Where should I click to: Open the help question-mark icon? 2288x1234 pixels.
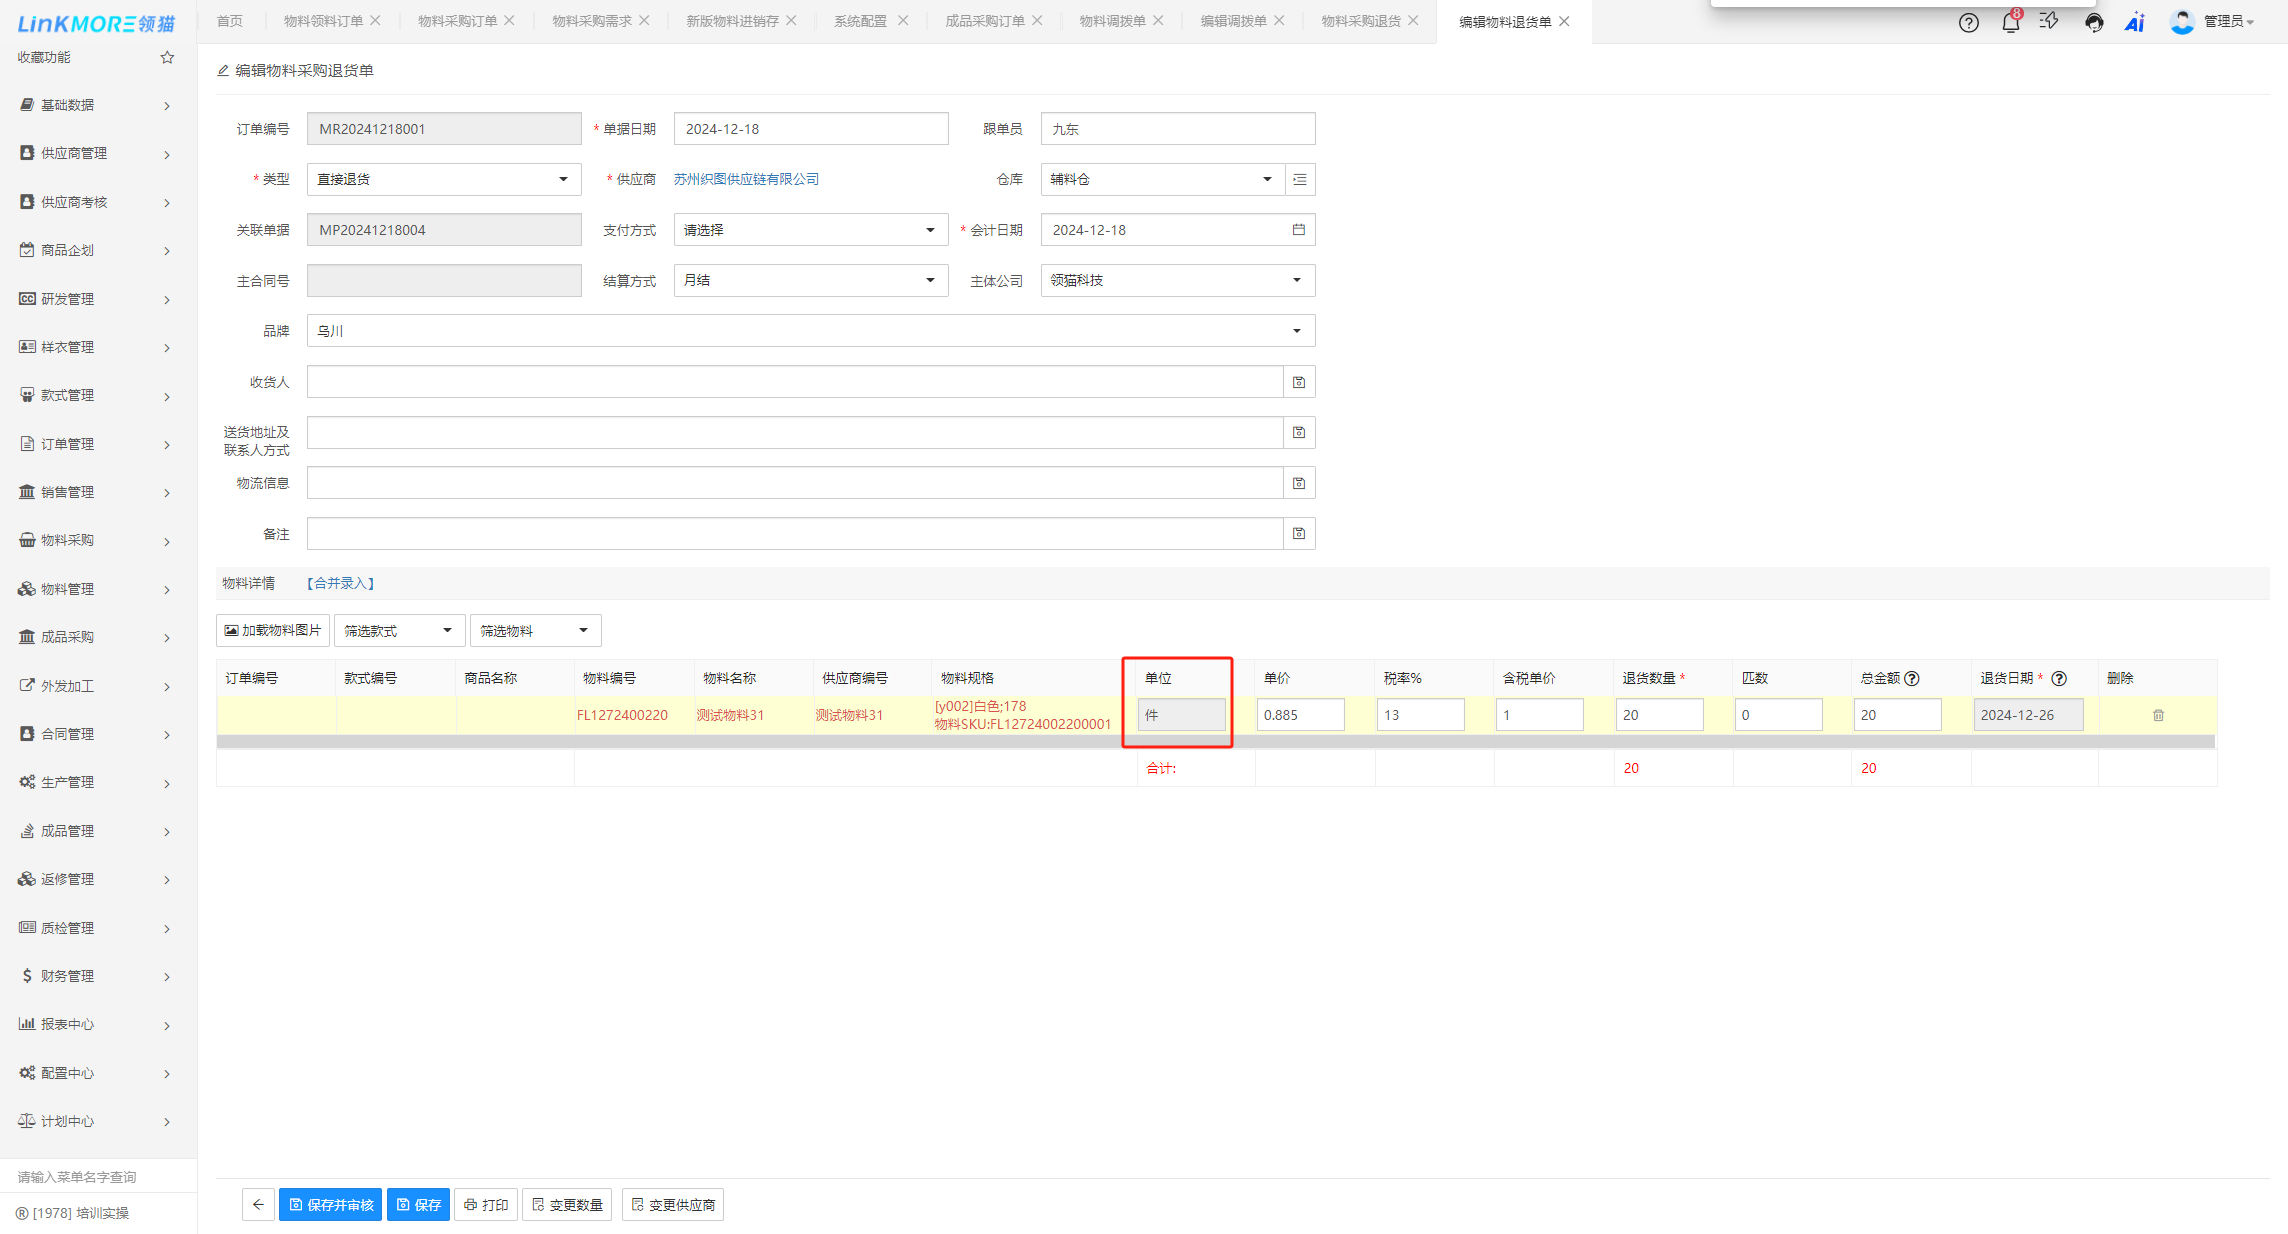click(x=1968, y=22)
